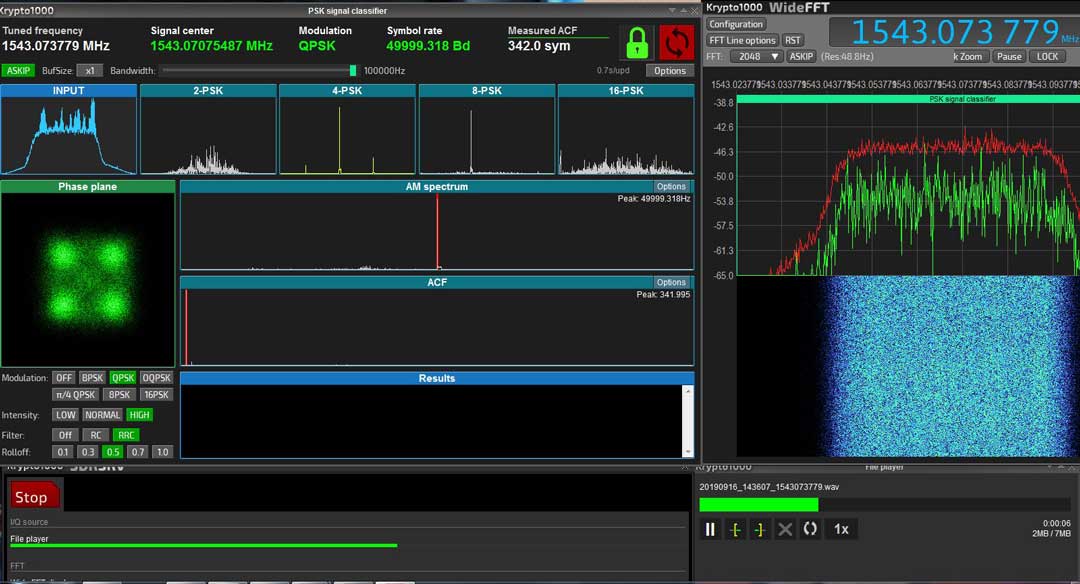1080x584 pixels.
Task: Click Pause in WideFFT
Action: [x=1009, y=56]
